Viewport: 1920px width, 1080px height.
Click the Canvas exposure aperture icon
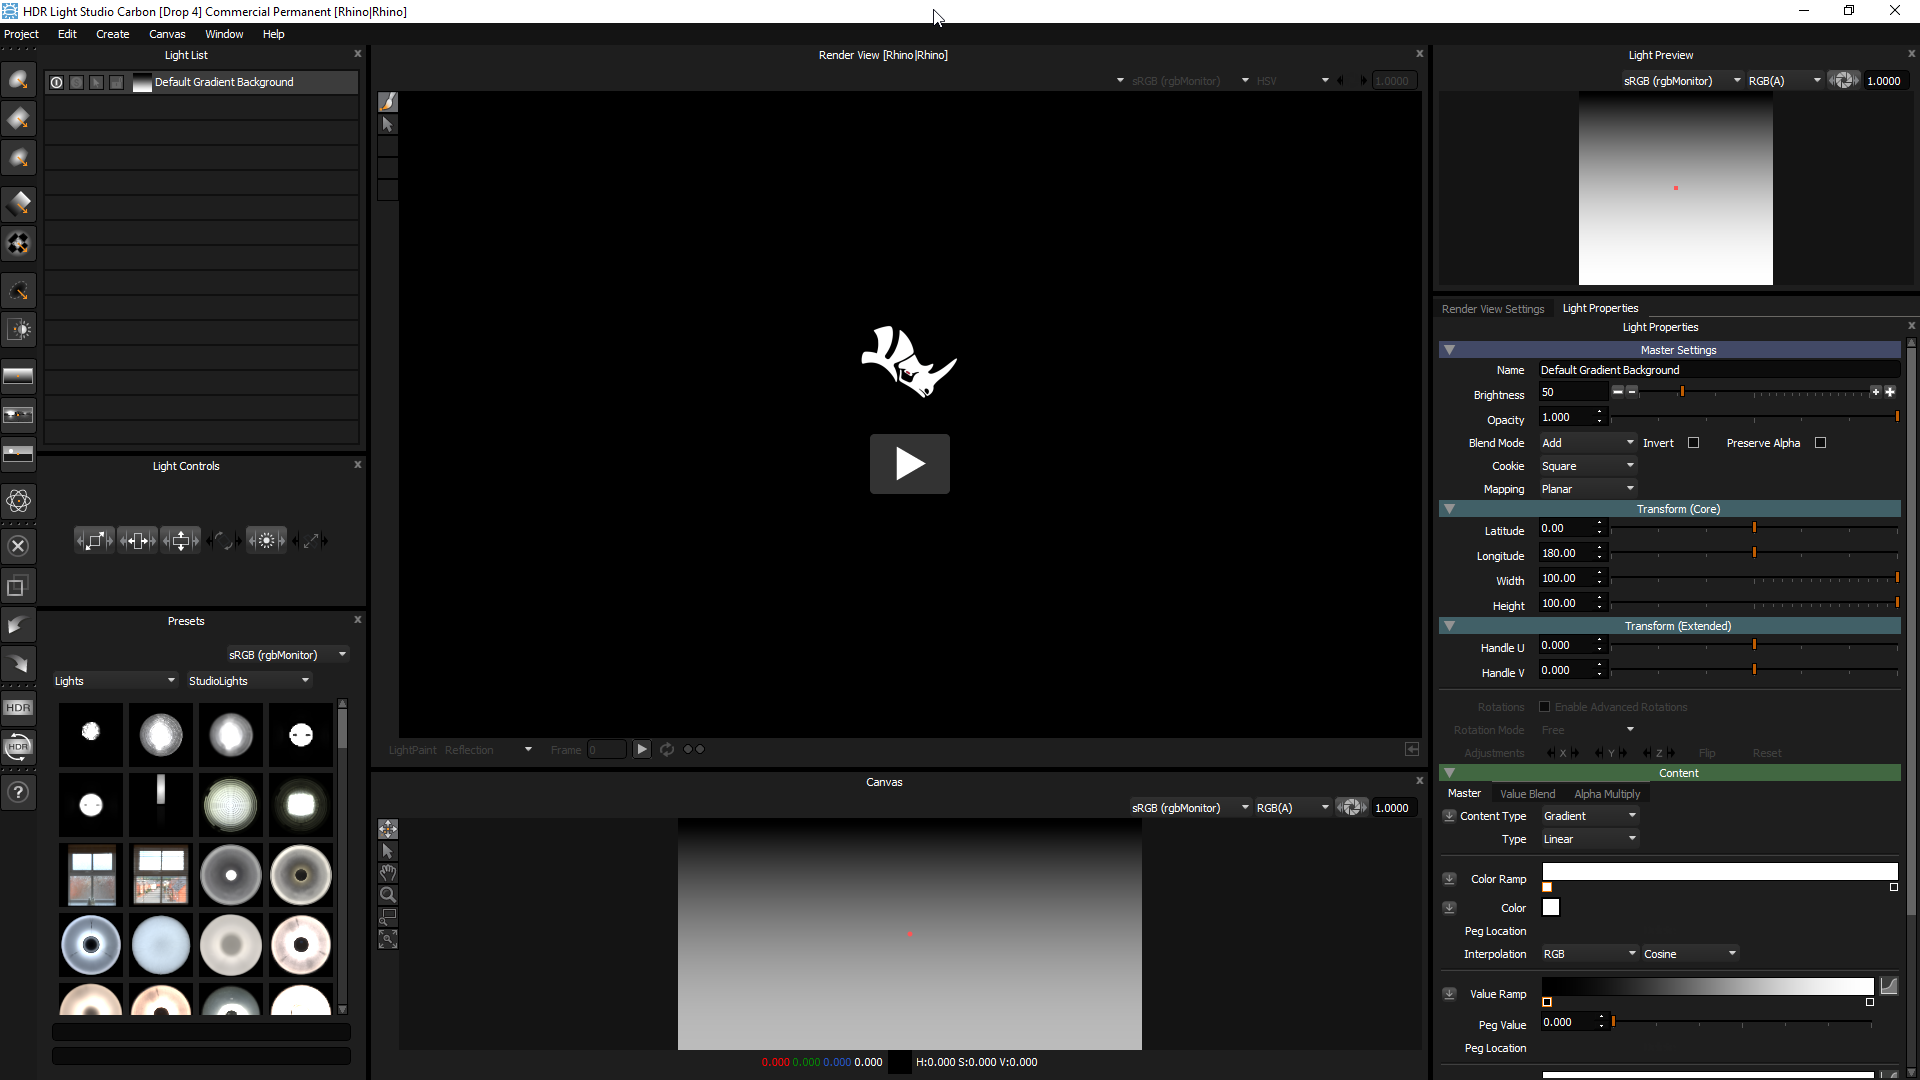coord(1351,807)
